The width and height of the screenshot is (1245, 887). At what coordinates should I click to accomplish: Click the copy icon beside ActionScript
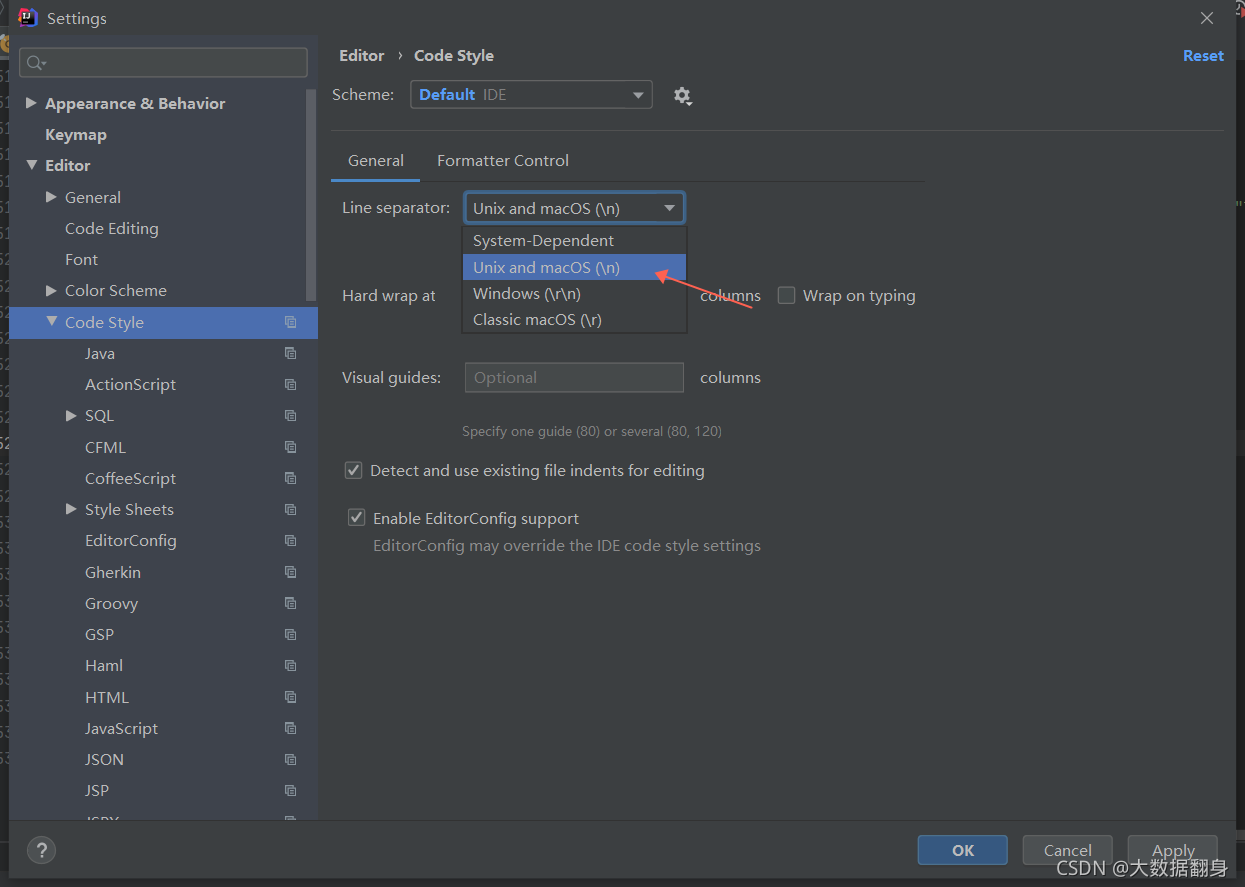[x=291, y=384]
